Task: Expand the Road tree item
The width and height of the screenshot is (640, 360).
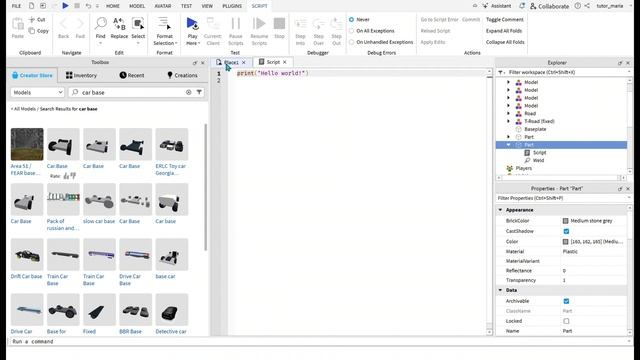Action: coord(509,113)
